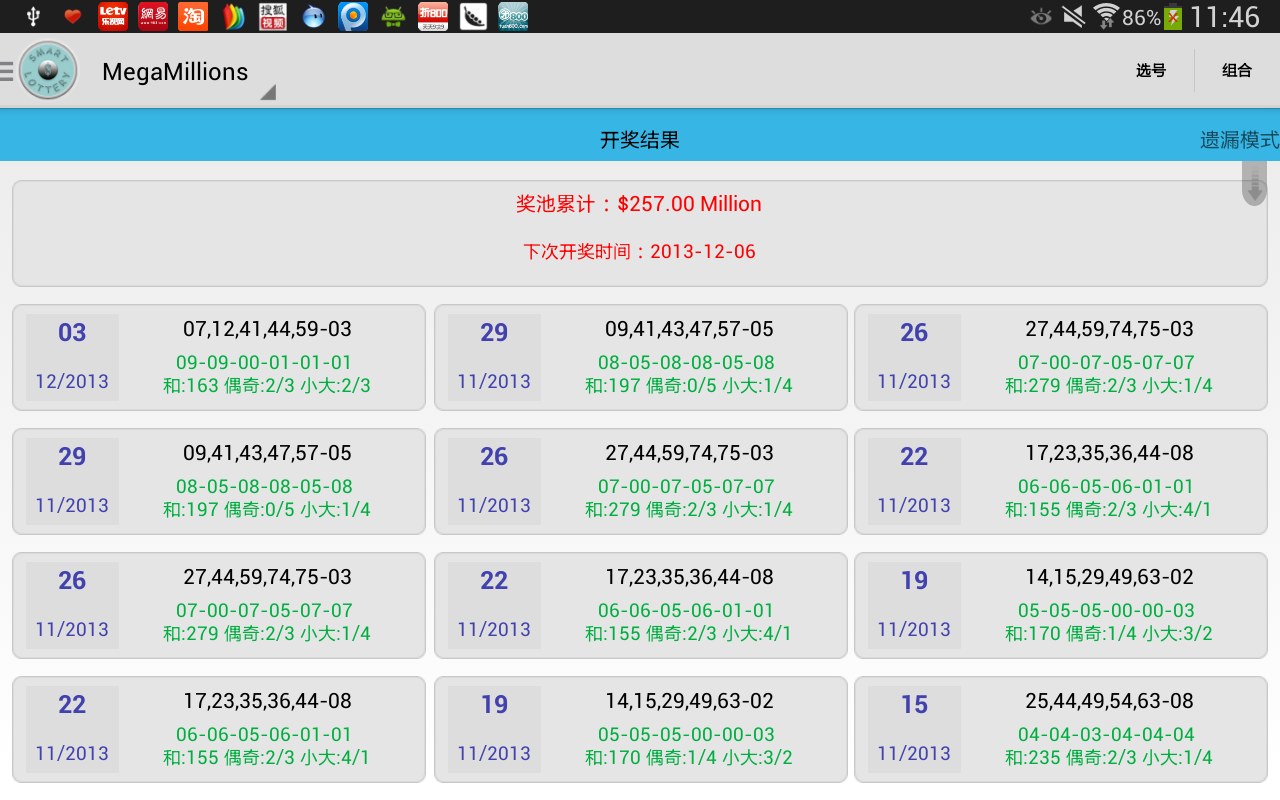
Task: Tap the green Android robot notification icon
Action: tap(393, 16)
